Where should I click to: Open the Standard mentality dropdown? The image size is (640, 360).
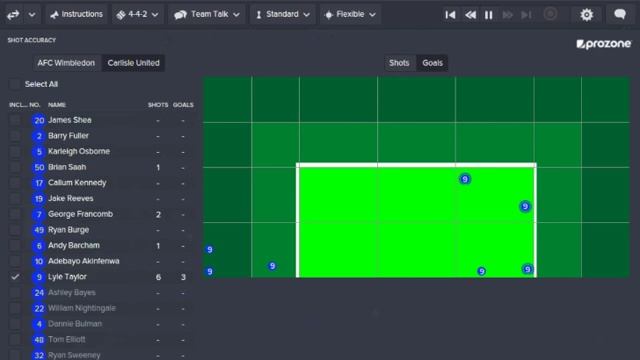point(282,14)
